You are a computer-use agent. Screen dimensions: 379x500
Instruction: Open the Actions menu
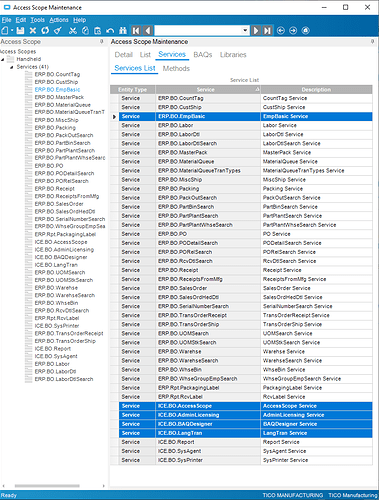point(59,20)
